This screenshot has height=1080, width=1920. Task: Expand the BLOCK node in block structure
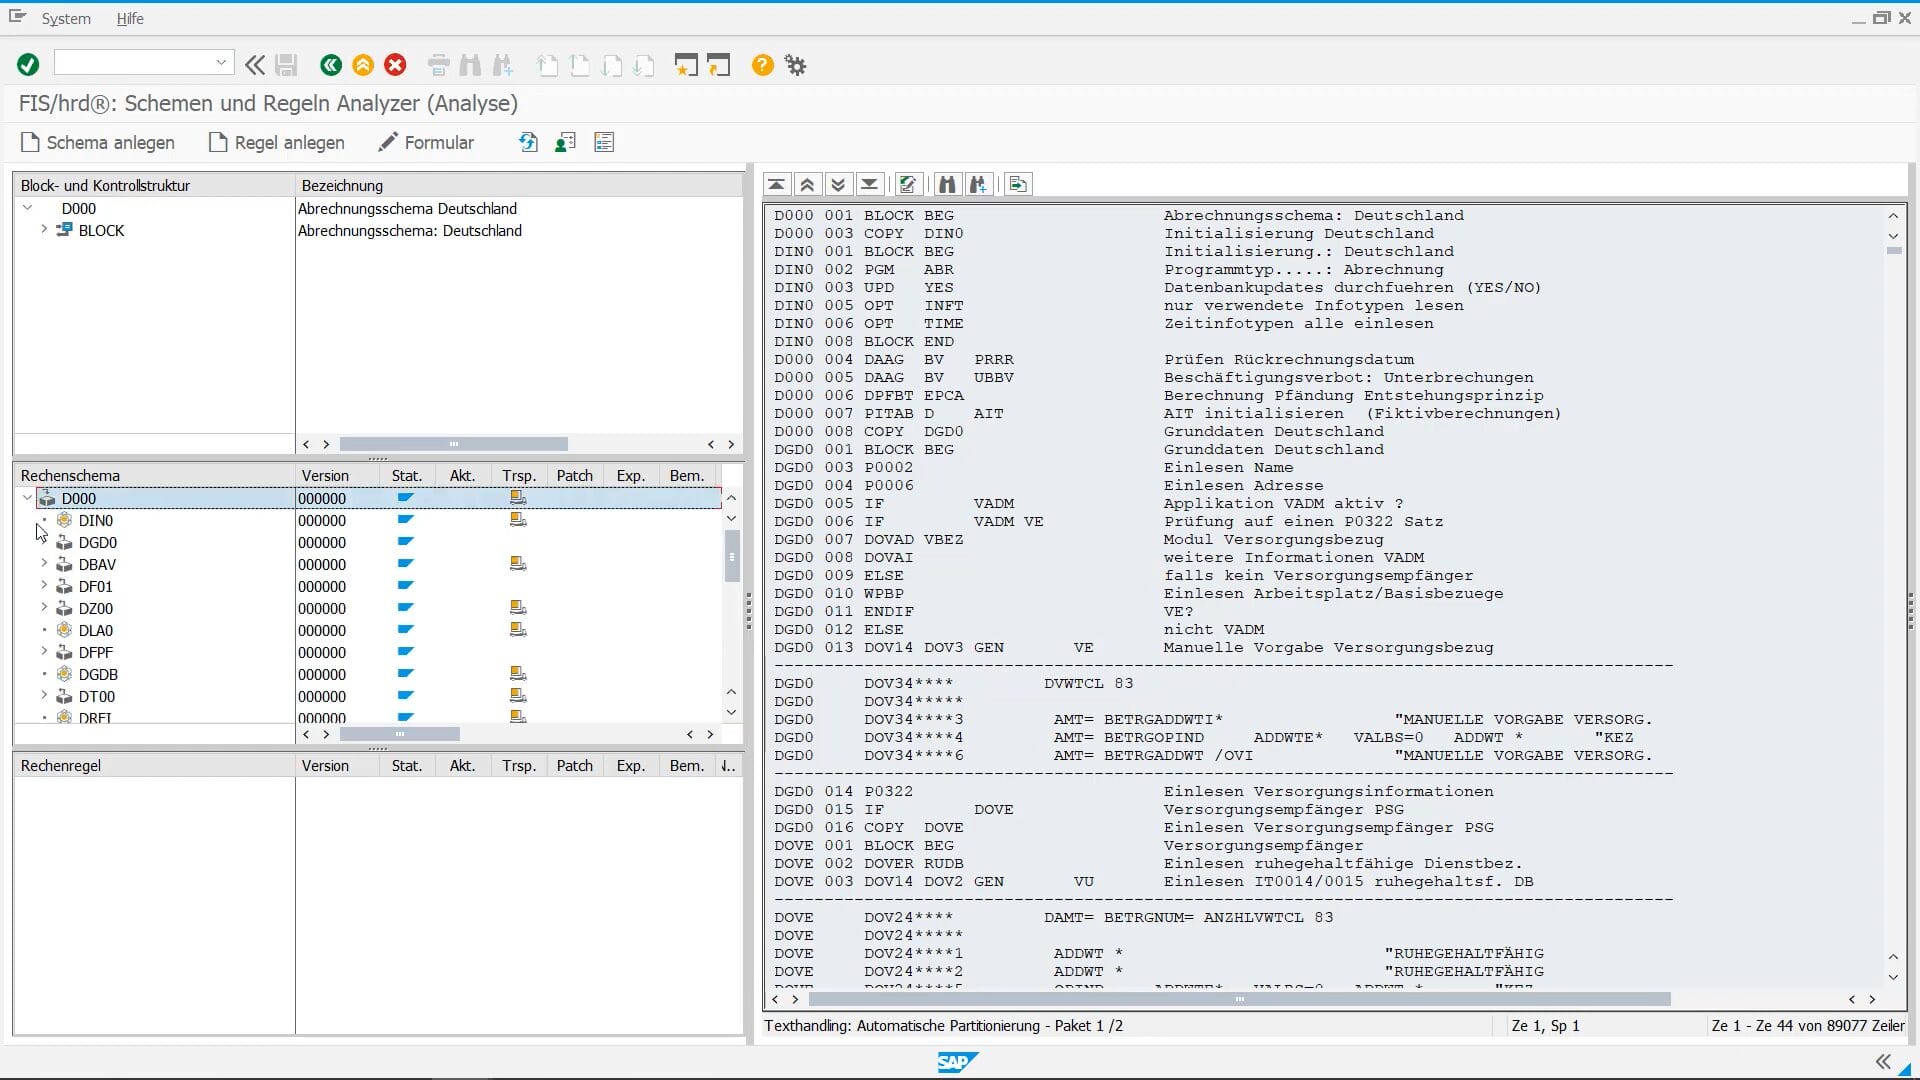(x=44, y=230)
